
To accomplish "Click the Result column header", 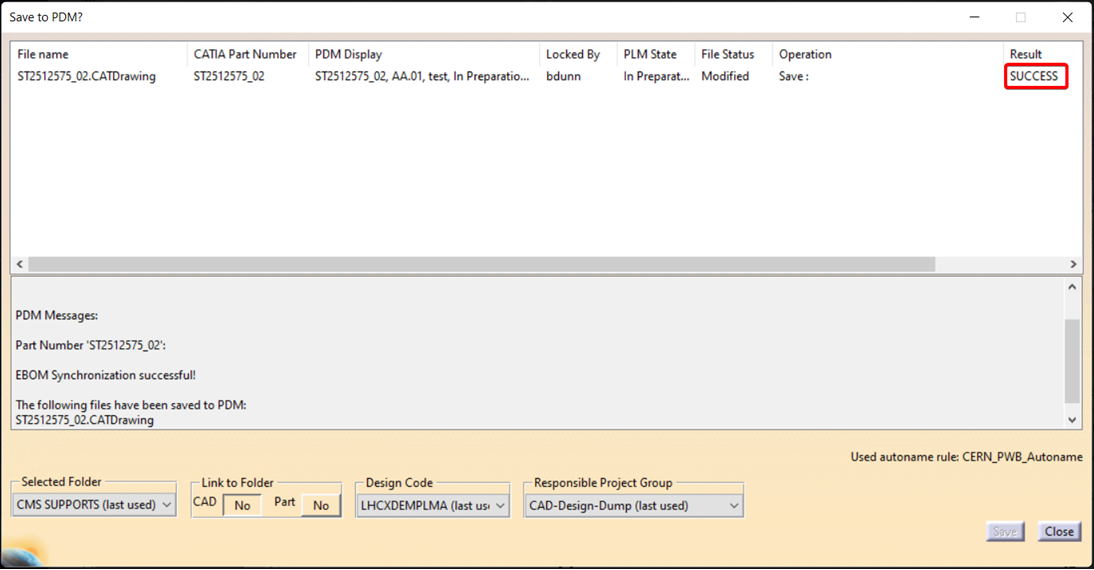I will tap(1025, 54).
